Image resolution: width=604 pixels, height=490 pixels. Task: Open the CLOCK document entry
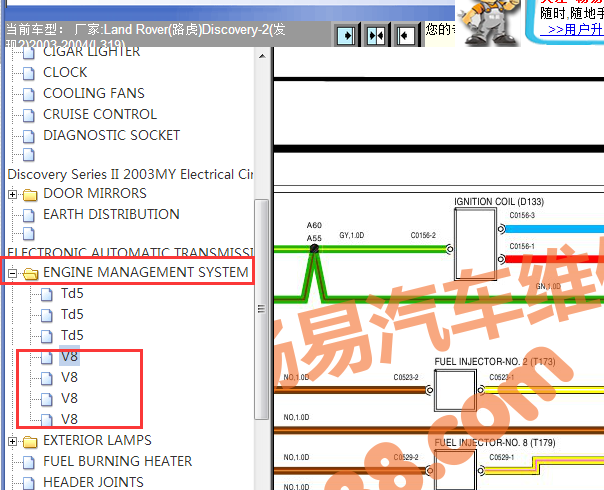65,72
